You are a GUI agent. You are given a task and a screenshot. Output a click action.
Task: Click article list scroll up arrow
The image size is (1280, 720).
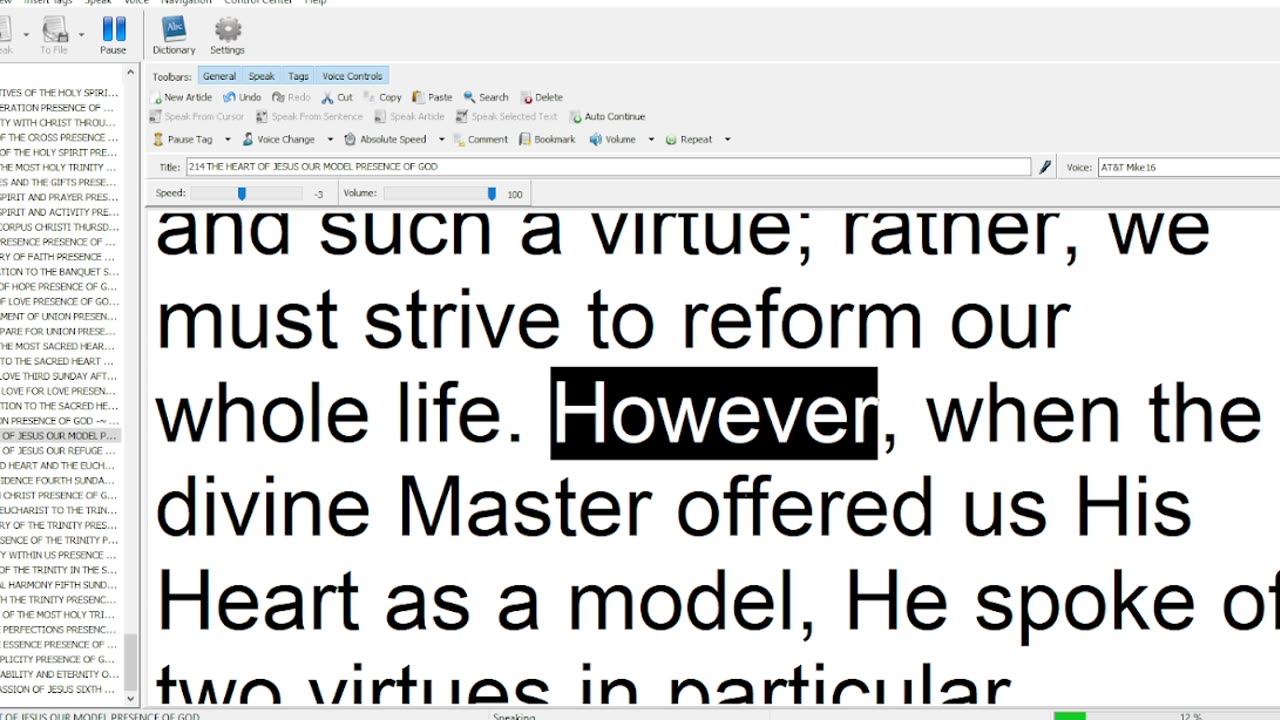tap(131, 73)
